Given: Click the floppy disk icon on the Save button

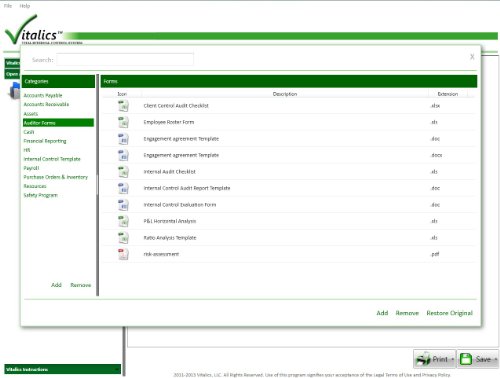Looking at the screenshot, I should (466, 359).
